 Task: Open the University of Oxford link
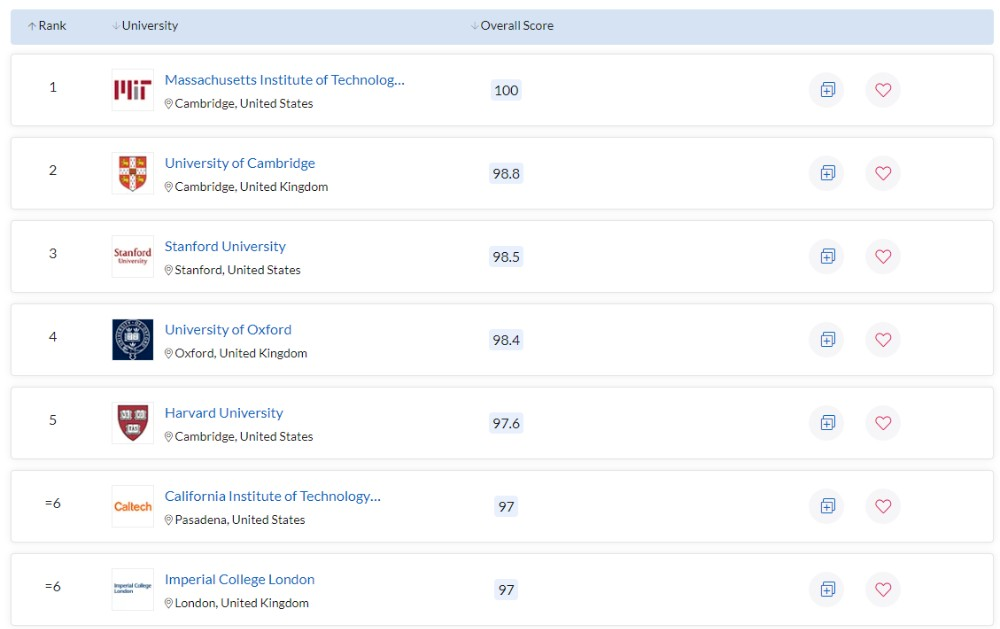coord(228,330)
